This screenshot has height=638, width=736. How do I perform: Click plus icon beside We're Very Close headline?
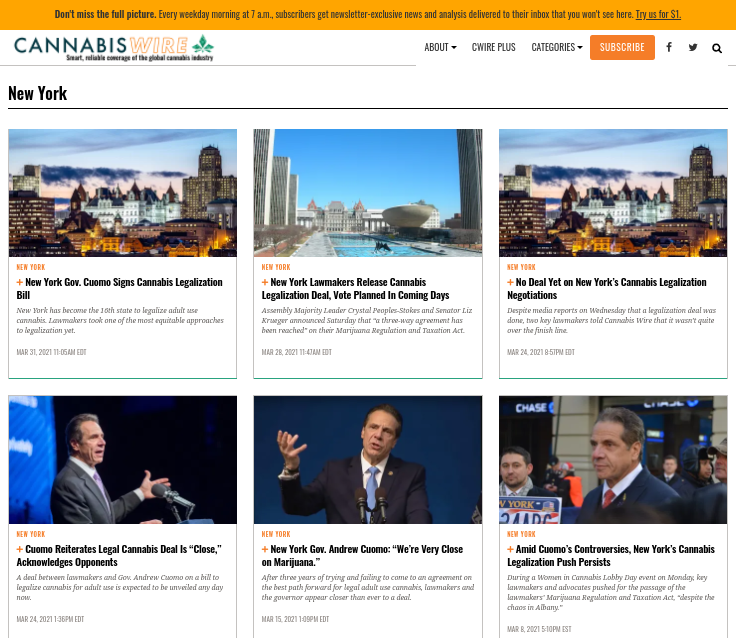[265, 549]
